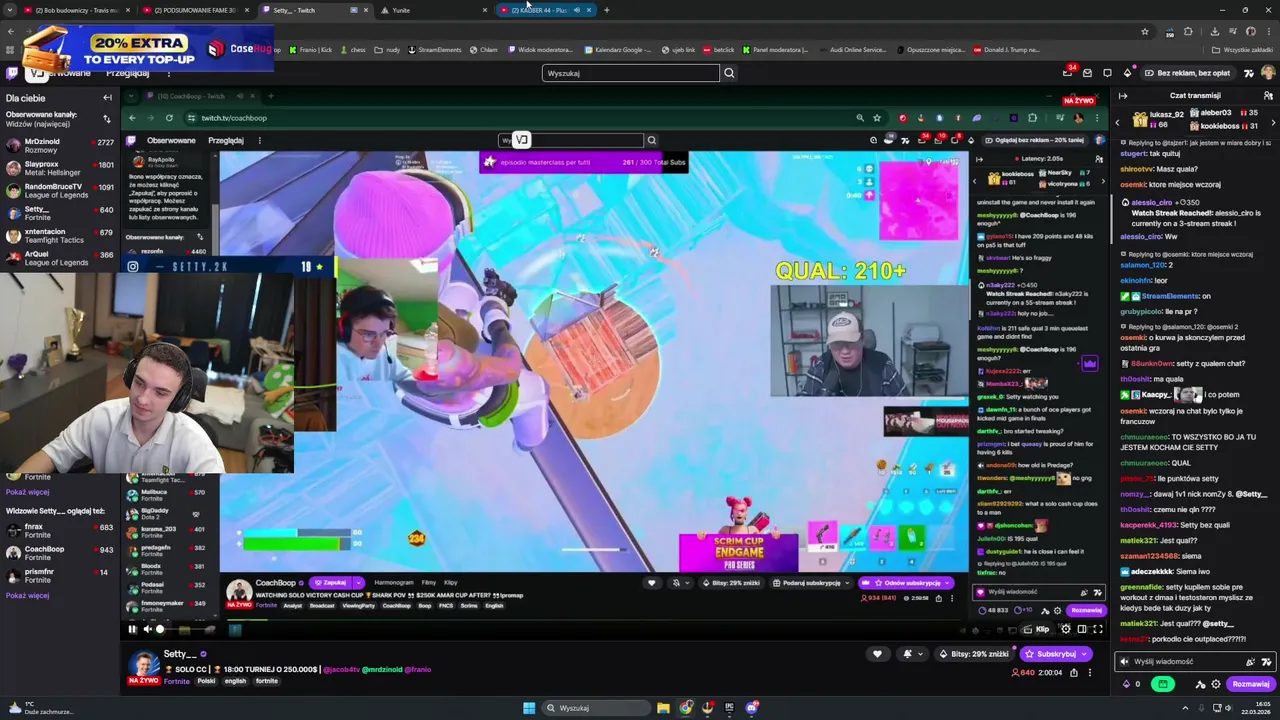Open the xntentacion channel in the sidebar

59,236
